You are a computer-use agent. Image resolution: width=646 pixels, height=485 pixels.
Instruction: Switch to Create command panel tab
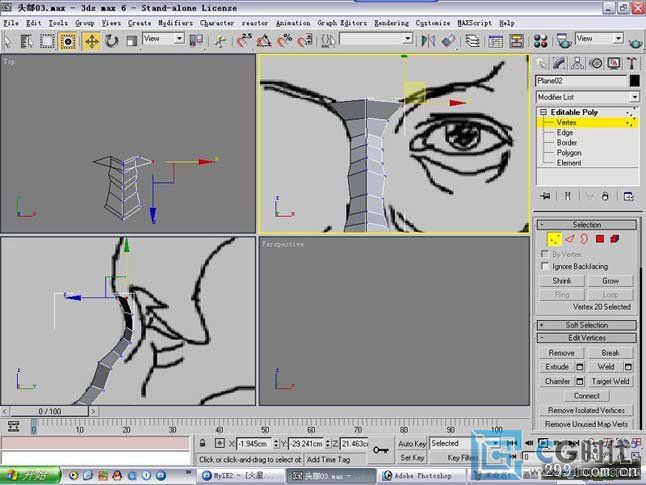point(541,63)
